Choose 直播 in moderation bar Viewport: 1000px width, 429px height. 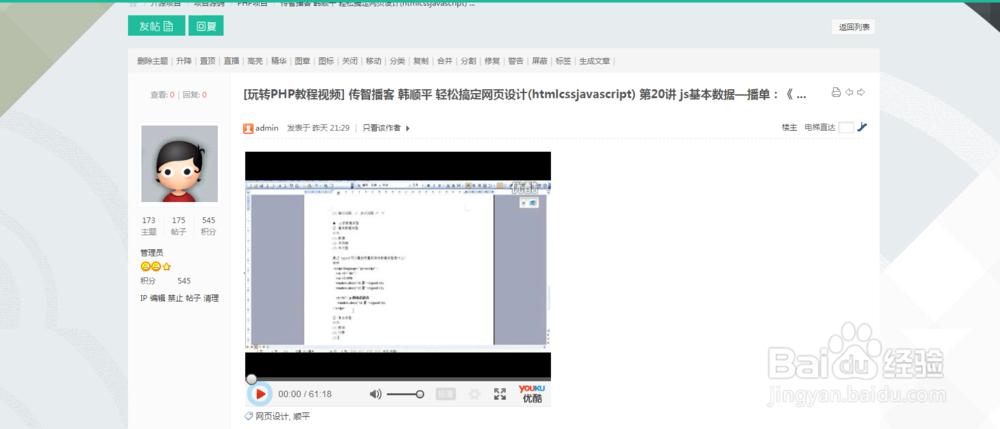(x=231, y=61)
